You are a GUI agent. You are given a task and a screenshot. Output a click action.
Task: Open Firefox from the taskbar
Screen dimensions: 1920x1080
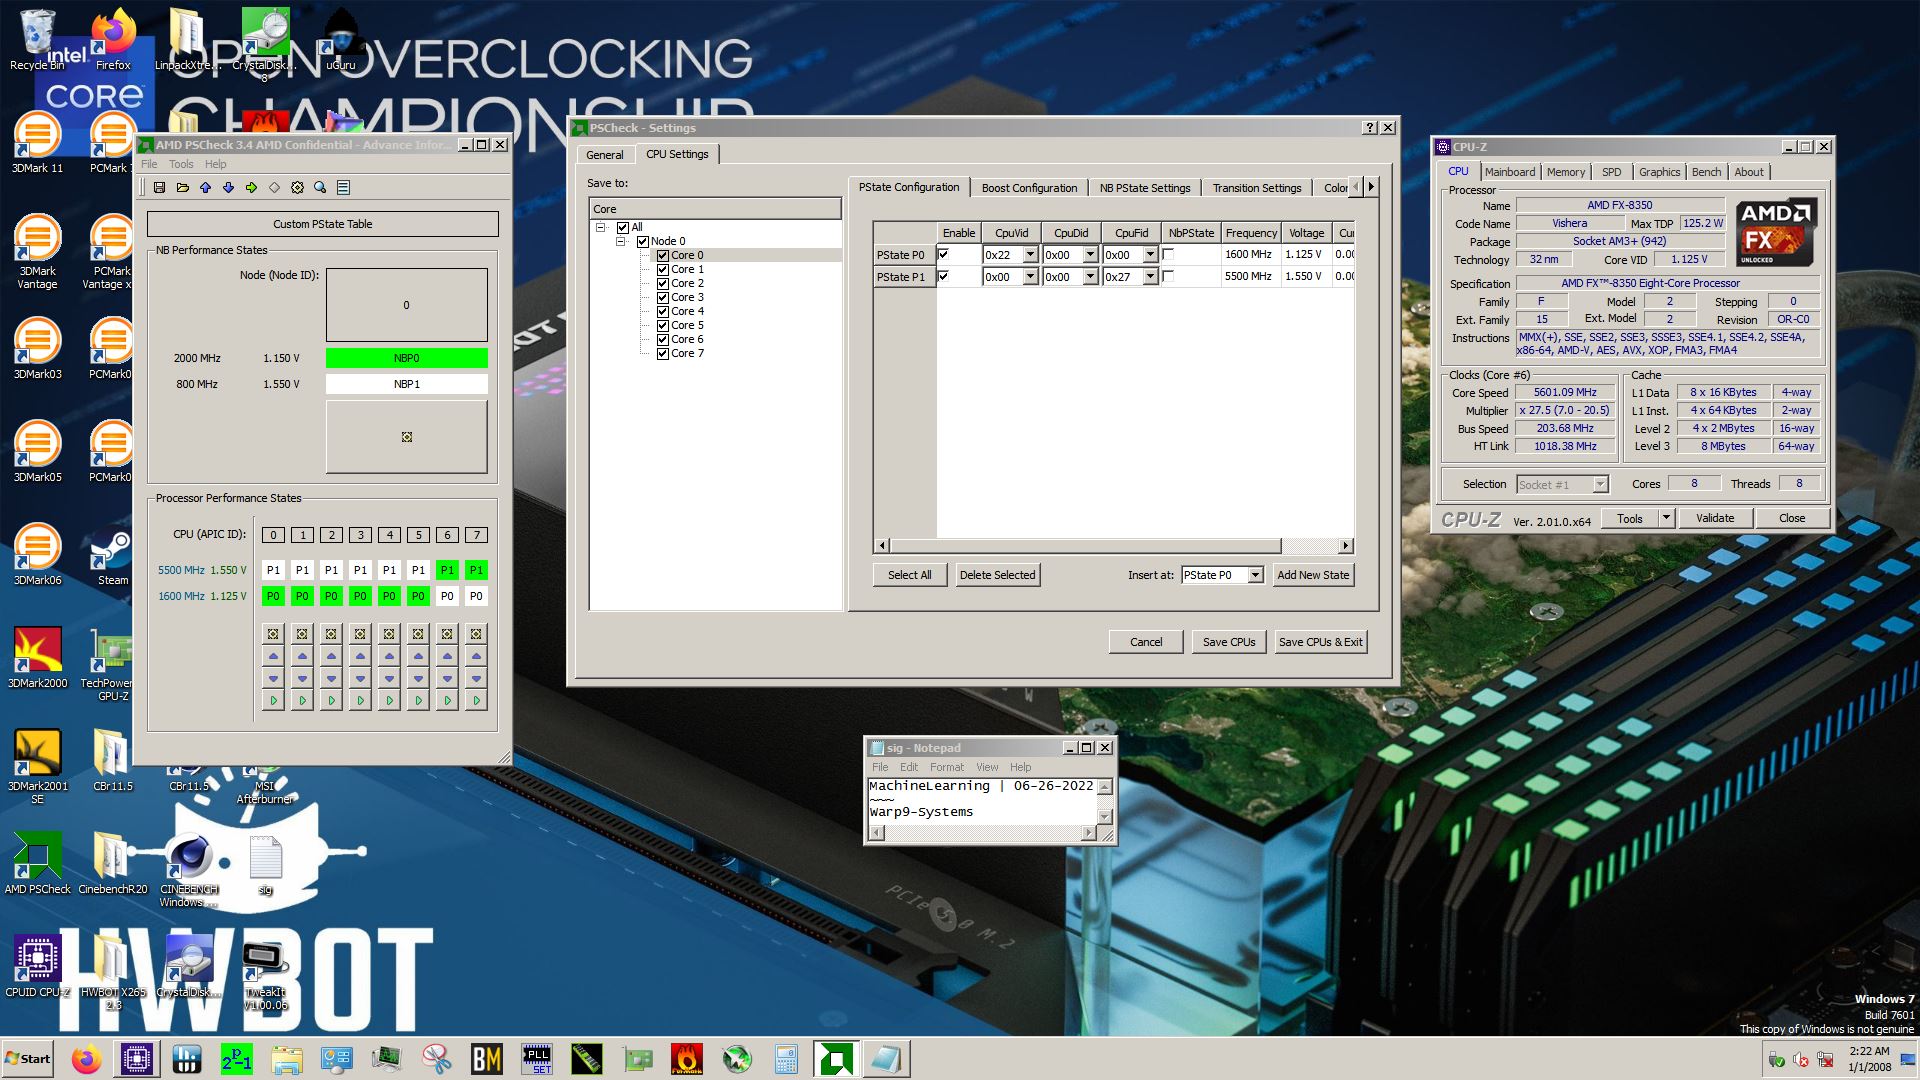[86, 1059]
